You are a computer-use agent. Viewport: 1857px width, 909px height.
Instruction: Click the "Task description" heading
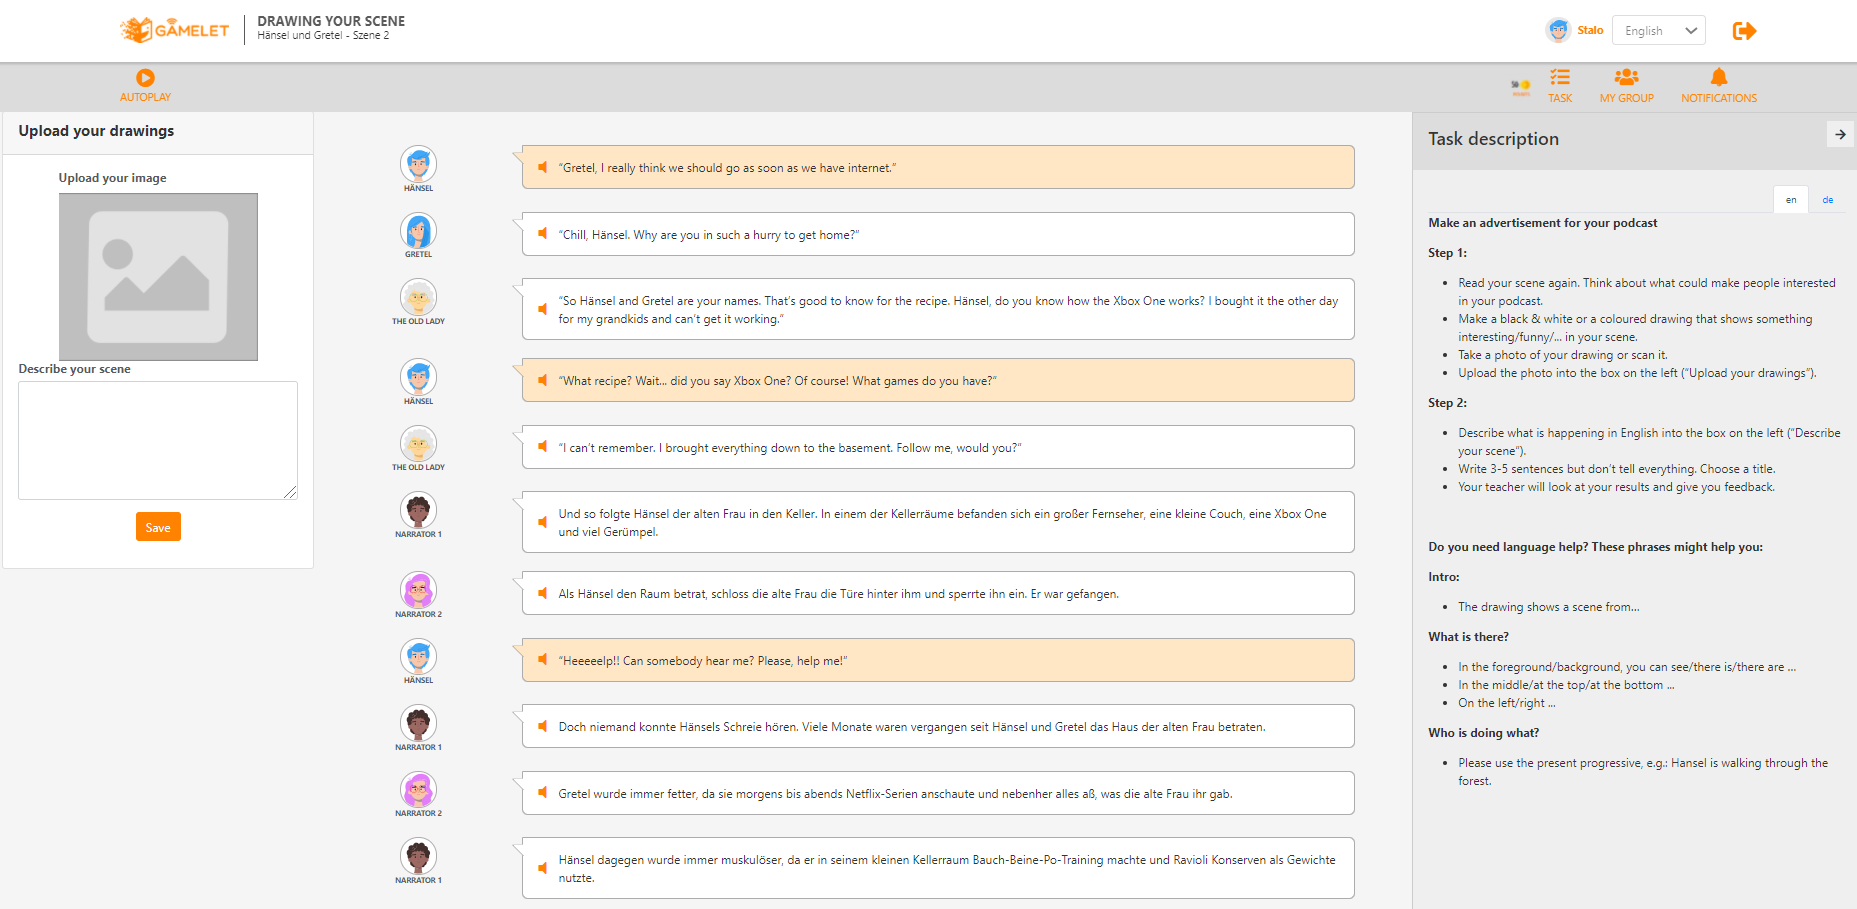[x=1493, y=139]
